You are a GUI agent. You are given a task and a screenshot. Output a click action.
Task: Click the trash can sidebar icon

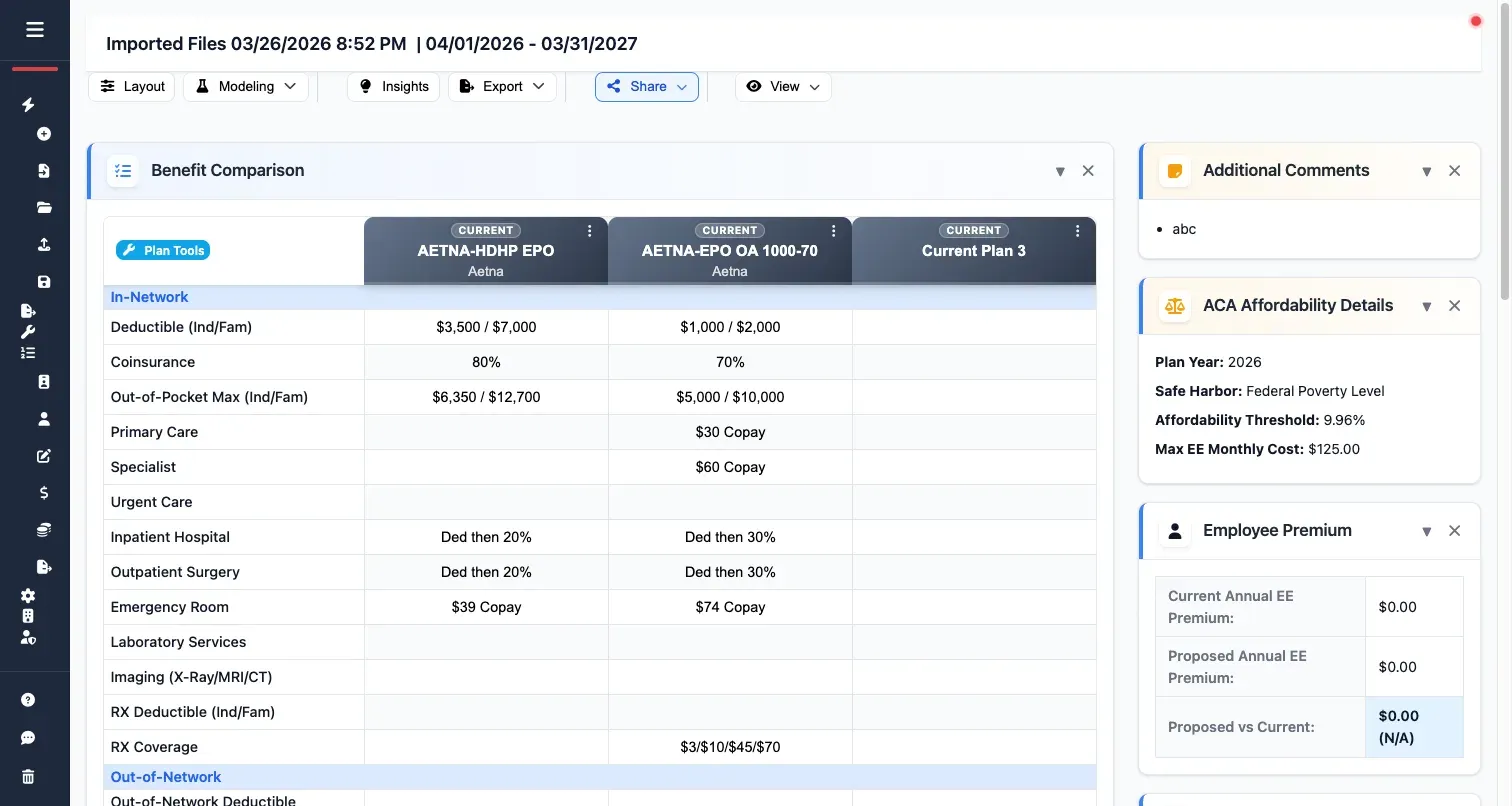point(28,777)
